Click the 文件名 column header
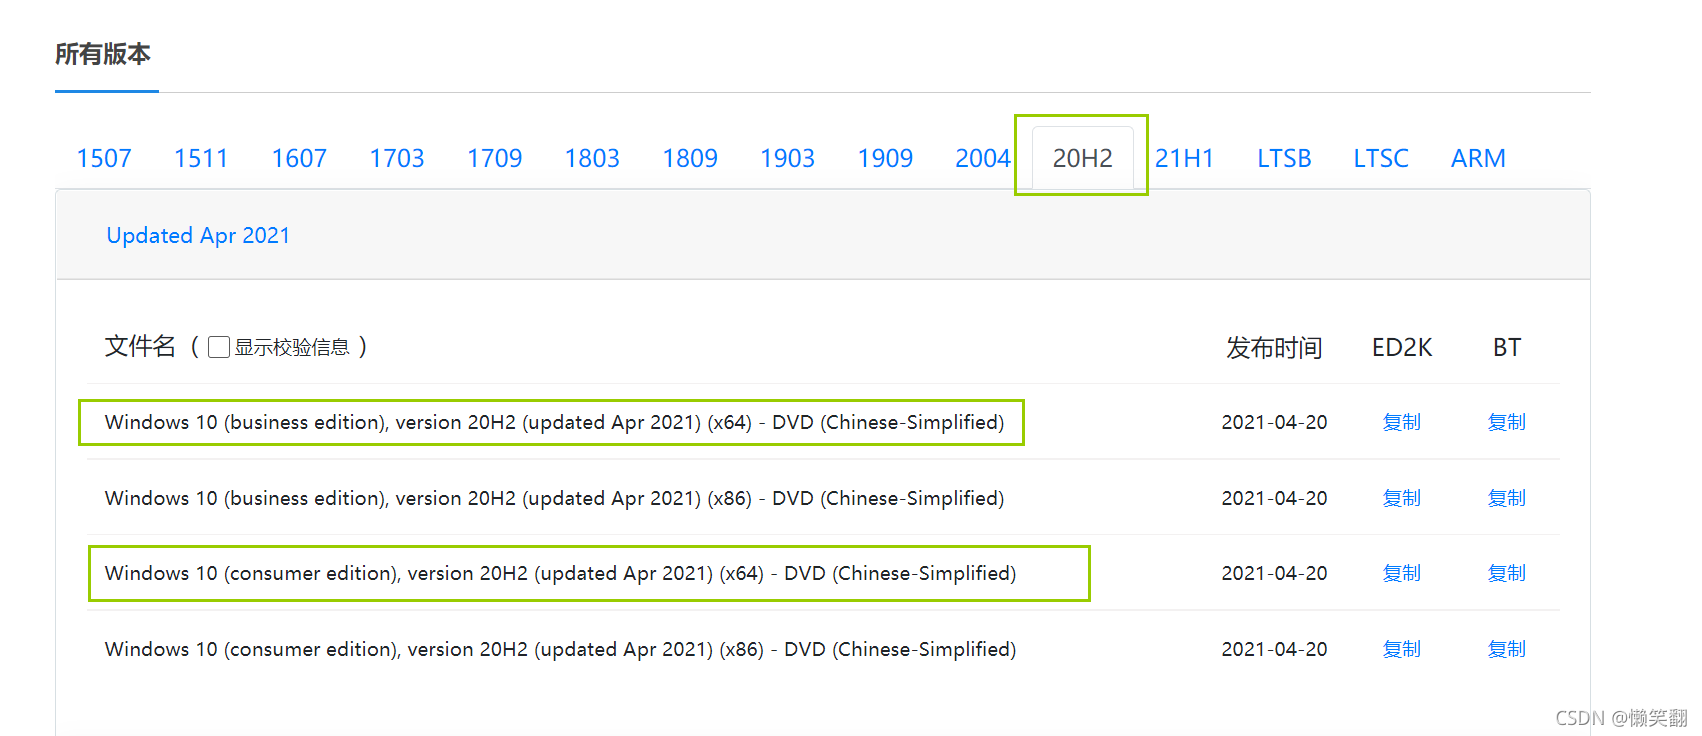This screenshot has height=736, width=1702. 140,347
